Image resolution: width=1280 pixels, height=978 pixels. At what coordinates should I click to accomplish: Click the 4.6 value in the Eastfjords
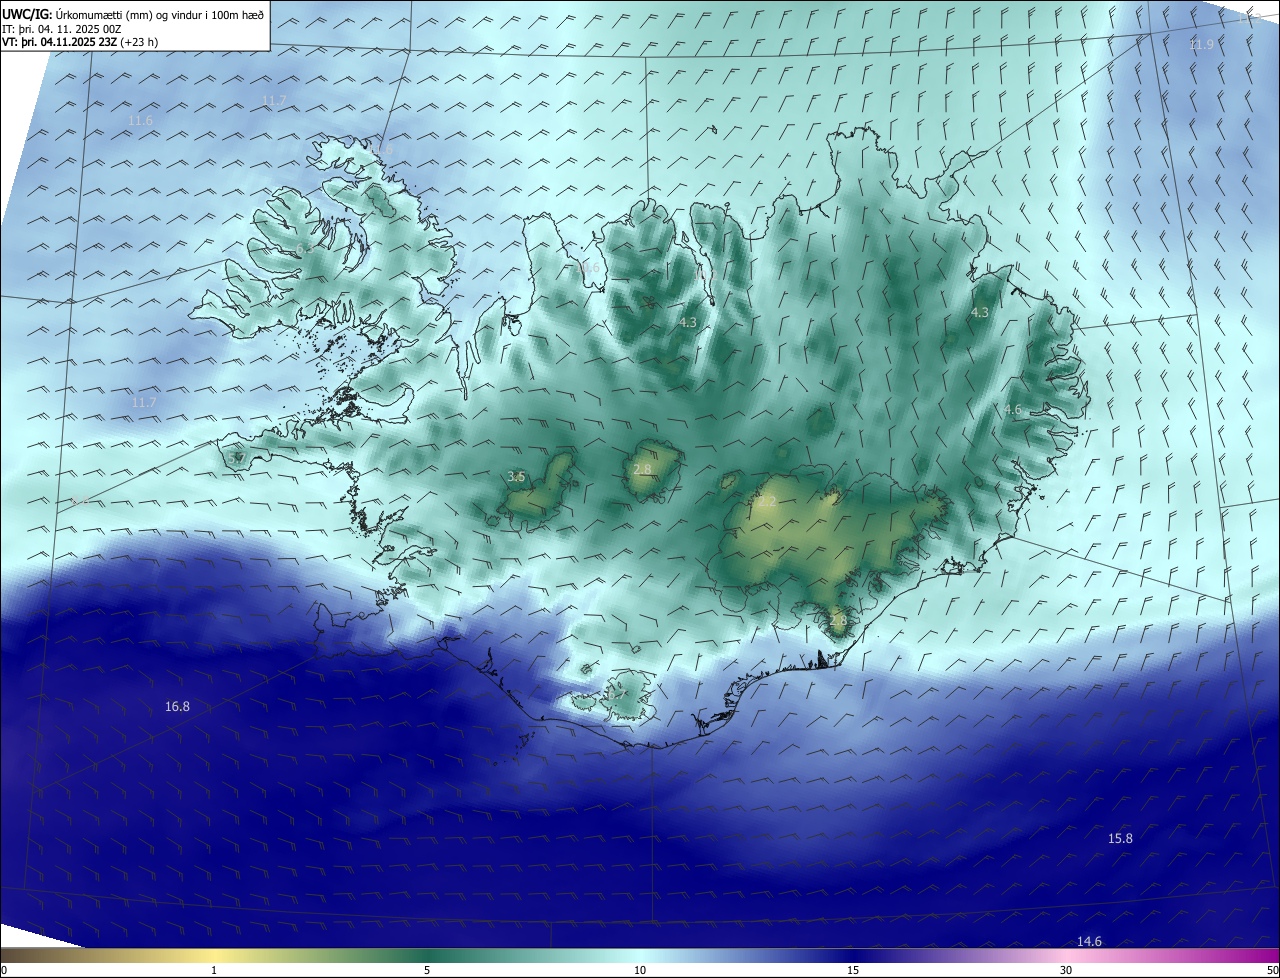1013,410
